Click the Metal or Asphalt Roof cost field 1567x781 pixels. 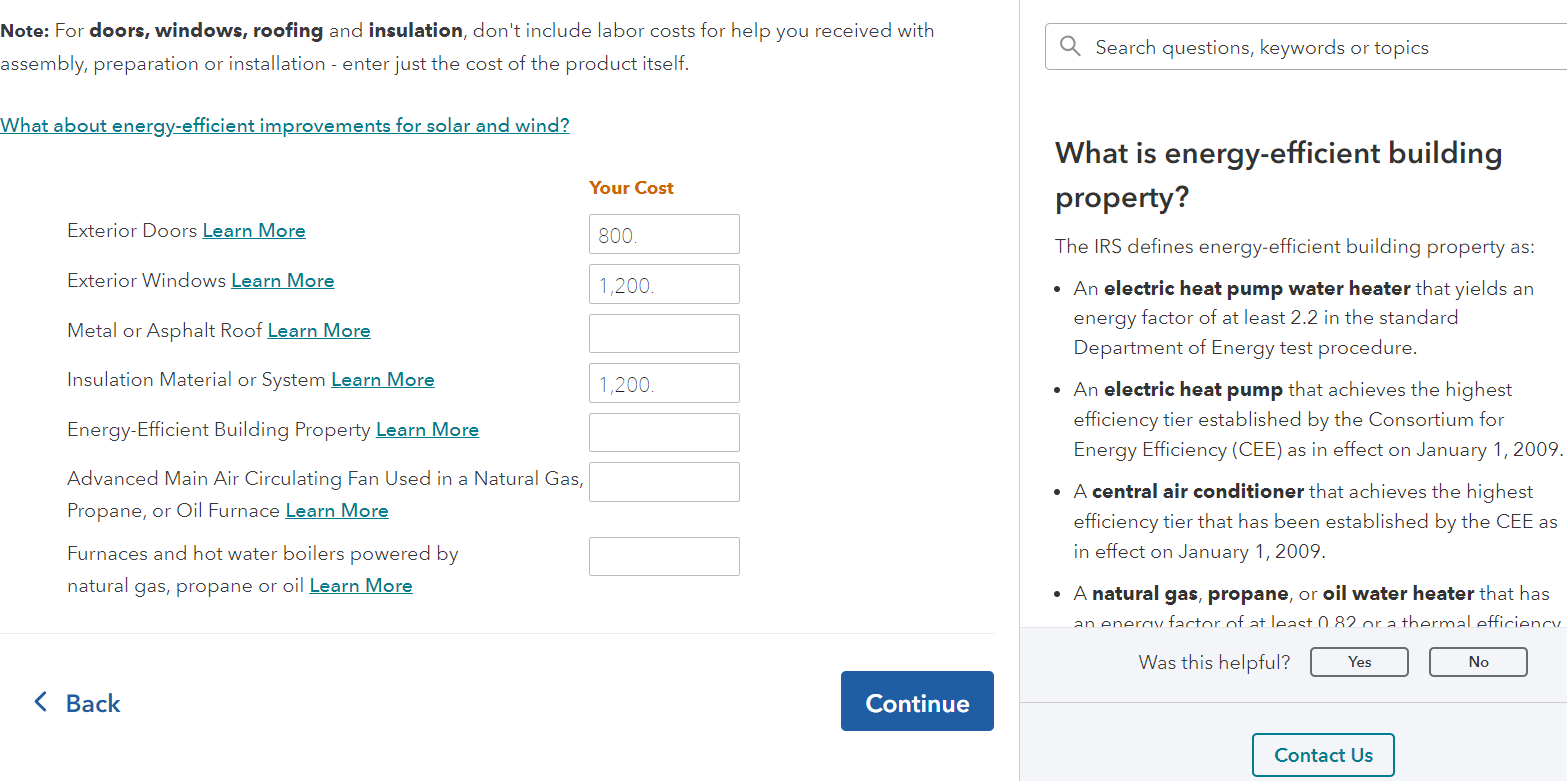664,333
